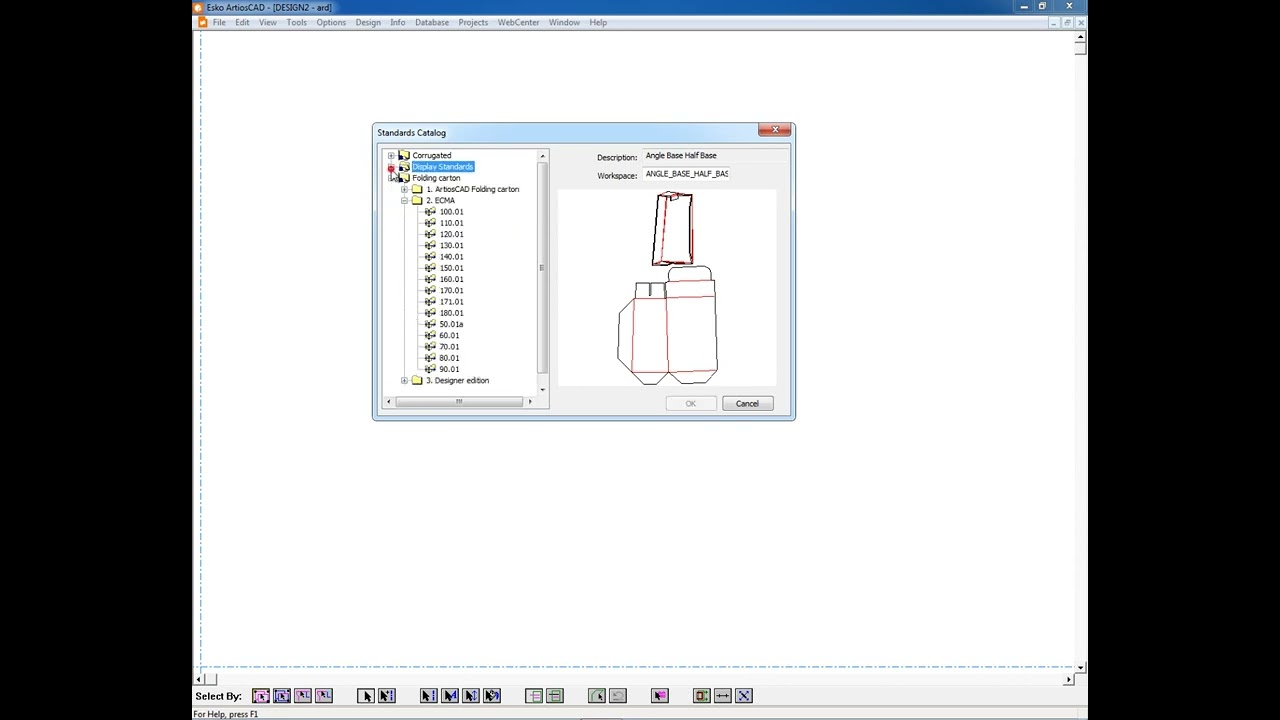1280x720 pixels.
Task: Open the Edit menu
Action: (242, 22)
